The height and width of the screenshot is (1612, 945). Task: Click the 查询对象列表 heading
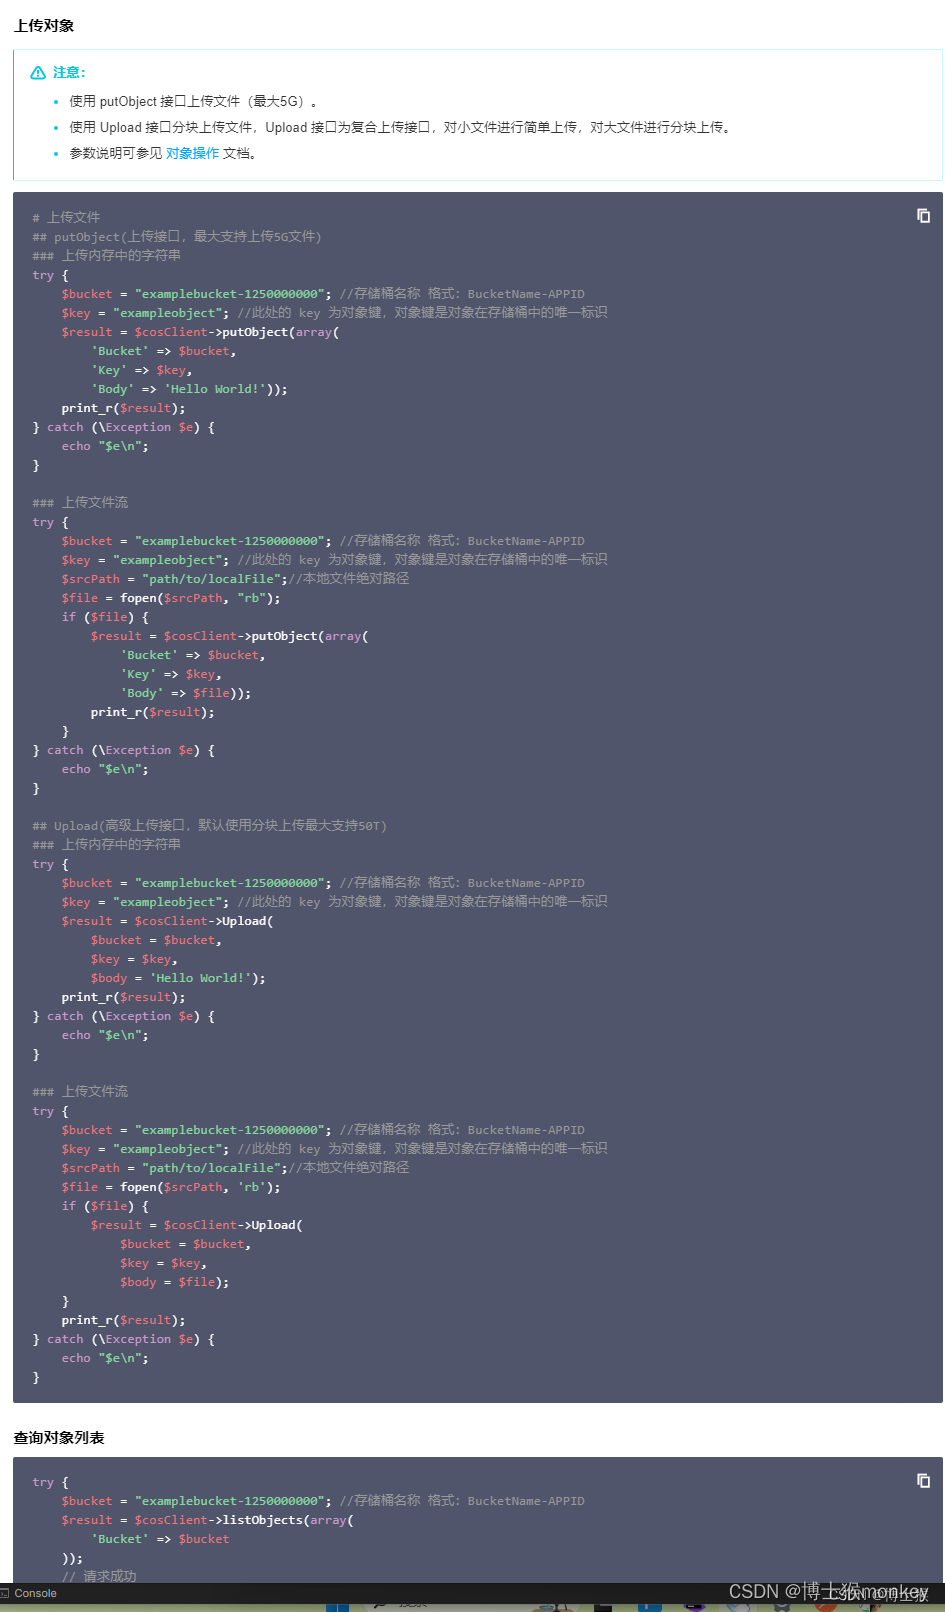(x=58, y=1437)
